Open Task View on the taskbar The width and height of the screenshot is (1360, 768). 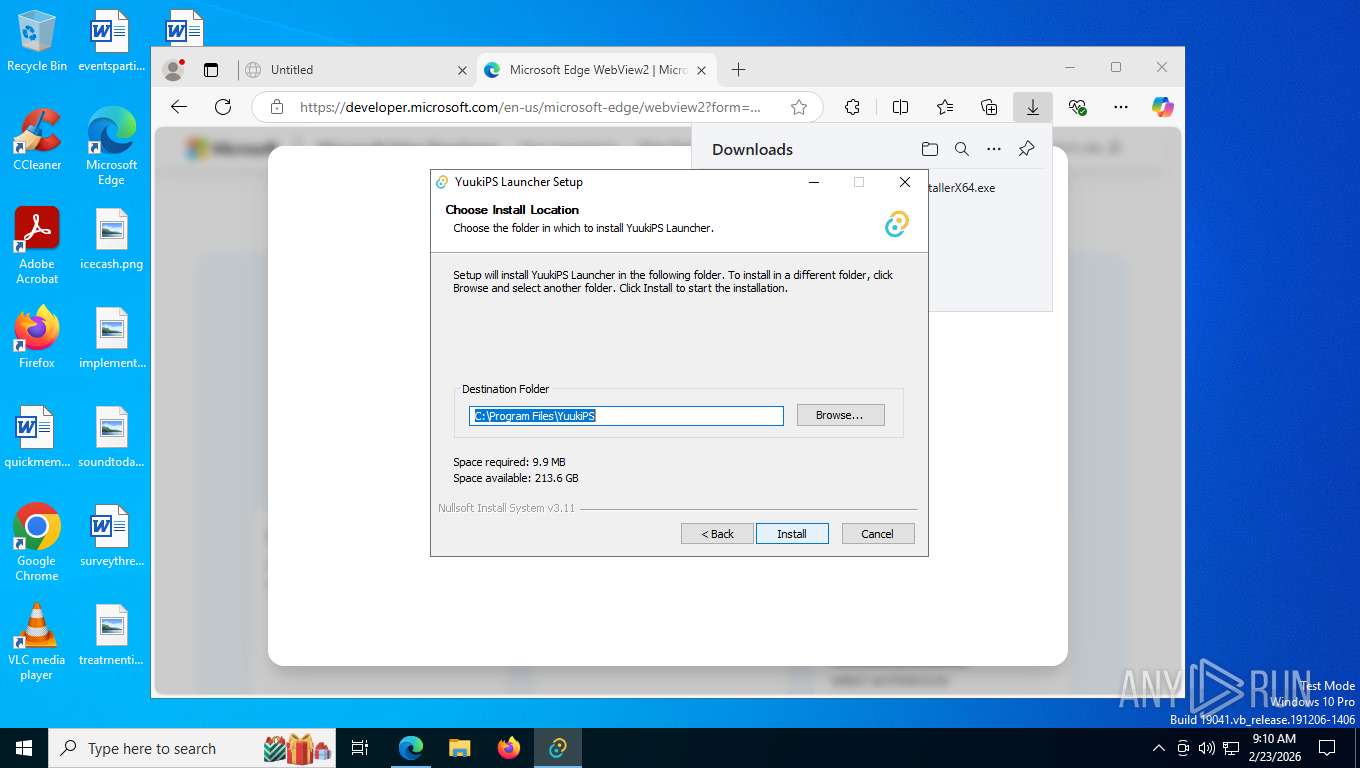point(361,748)
